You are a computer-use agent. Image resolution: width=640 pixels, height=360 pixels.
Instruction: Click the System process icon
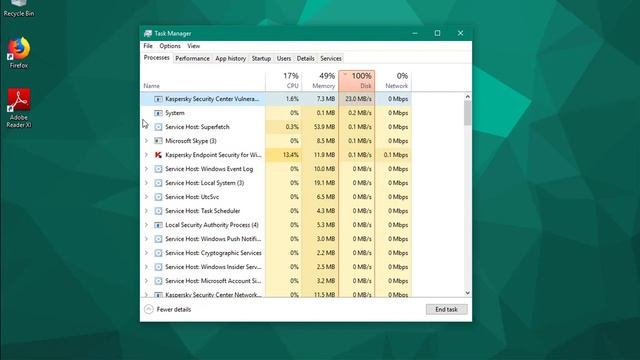pos(158,113)
